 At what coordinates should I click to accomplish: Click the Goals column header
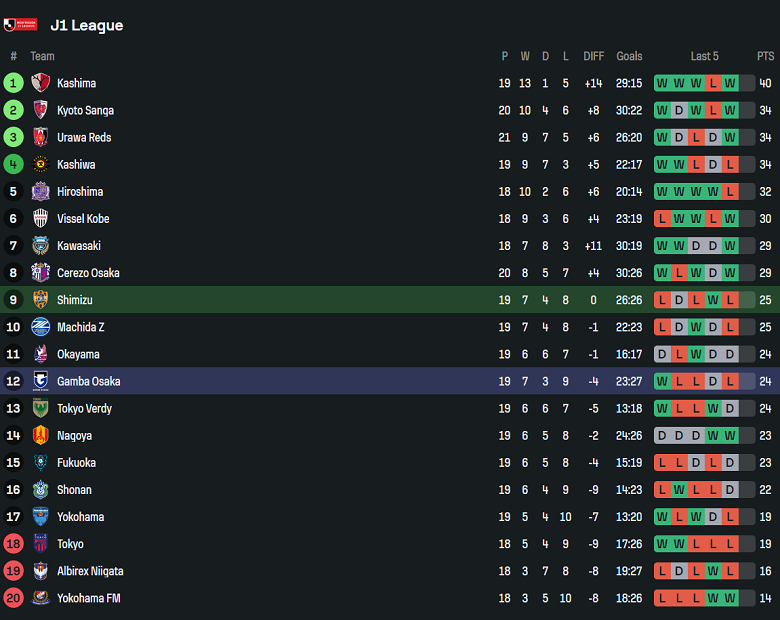[x=629, y=56]
